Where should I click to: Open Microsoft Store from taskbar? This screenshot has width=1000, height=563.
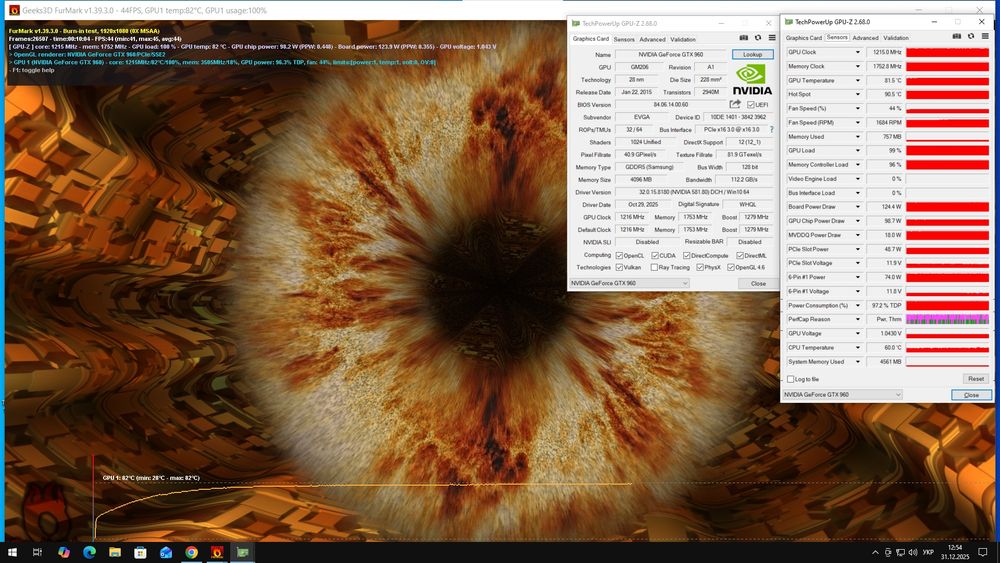[x=140, y=552]
